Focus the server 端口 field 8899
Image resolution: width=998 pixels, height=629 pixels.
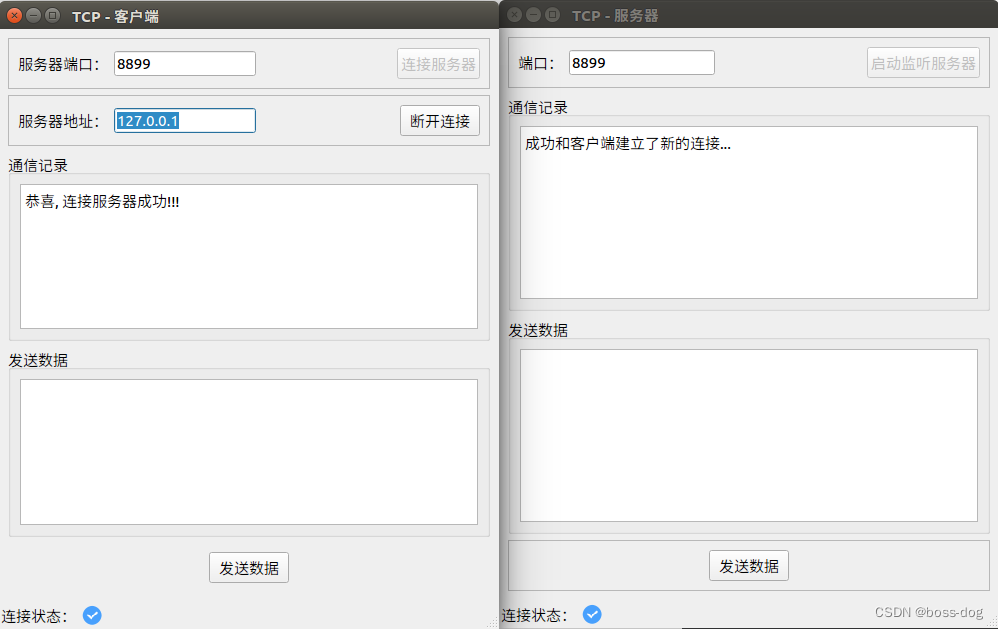[x=642, y=63]
